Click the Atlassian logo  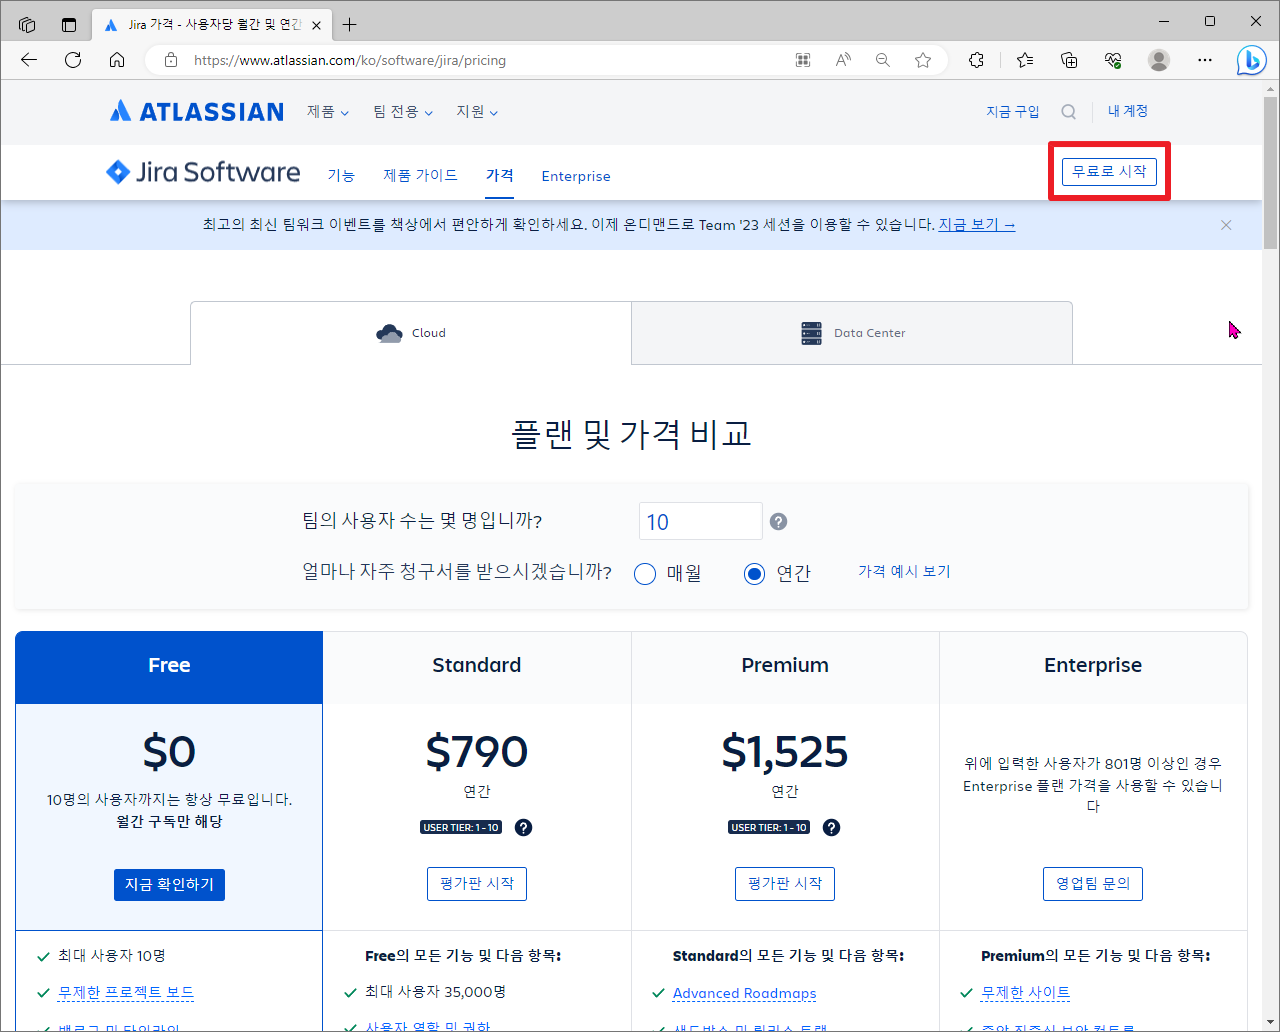pos(197,111)
